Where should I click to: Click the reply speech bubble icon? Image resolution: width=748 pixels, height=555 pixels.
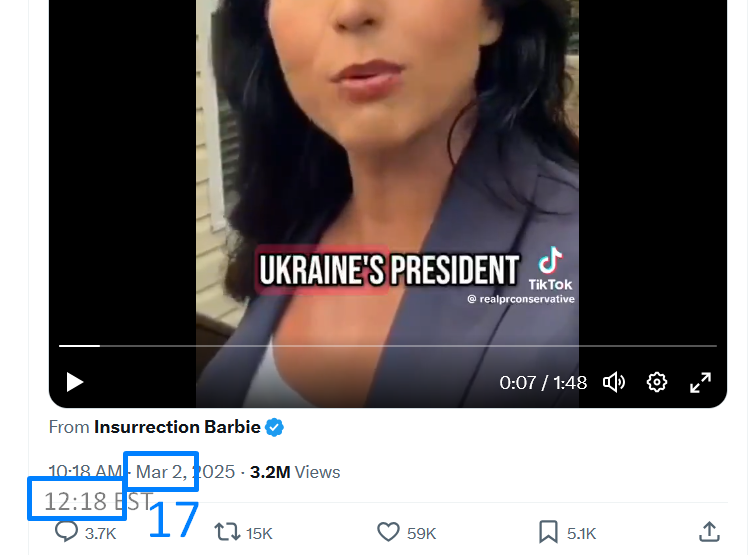tap(66, 532)
